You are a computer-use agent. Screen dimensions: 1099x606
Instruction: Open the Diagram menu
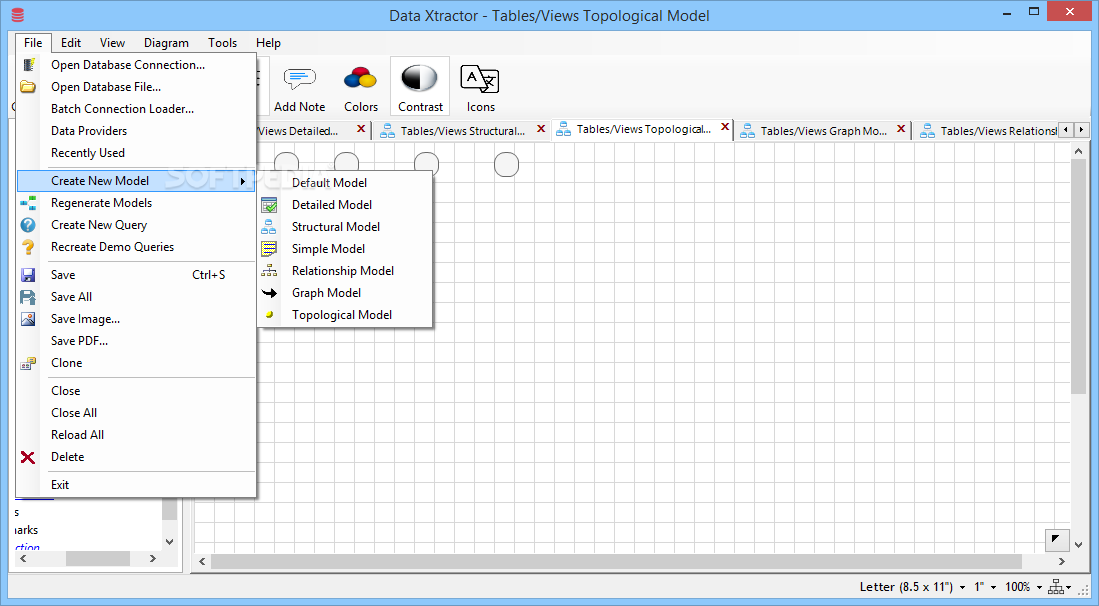(x=166, y=43)
